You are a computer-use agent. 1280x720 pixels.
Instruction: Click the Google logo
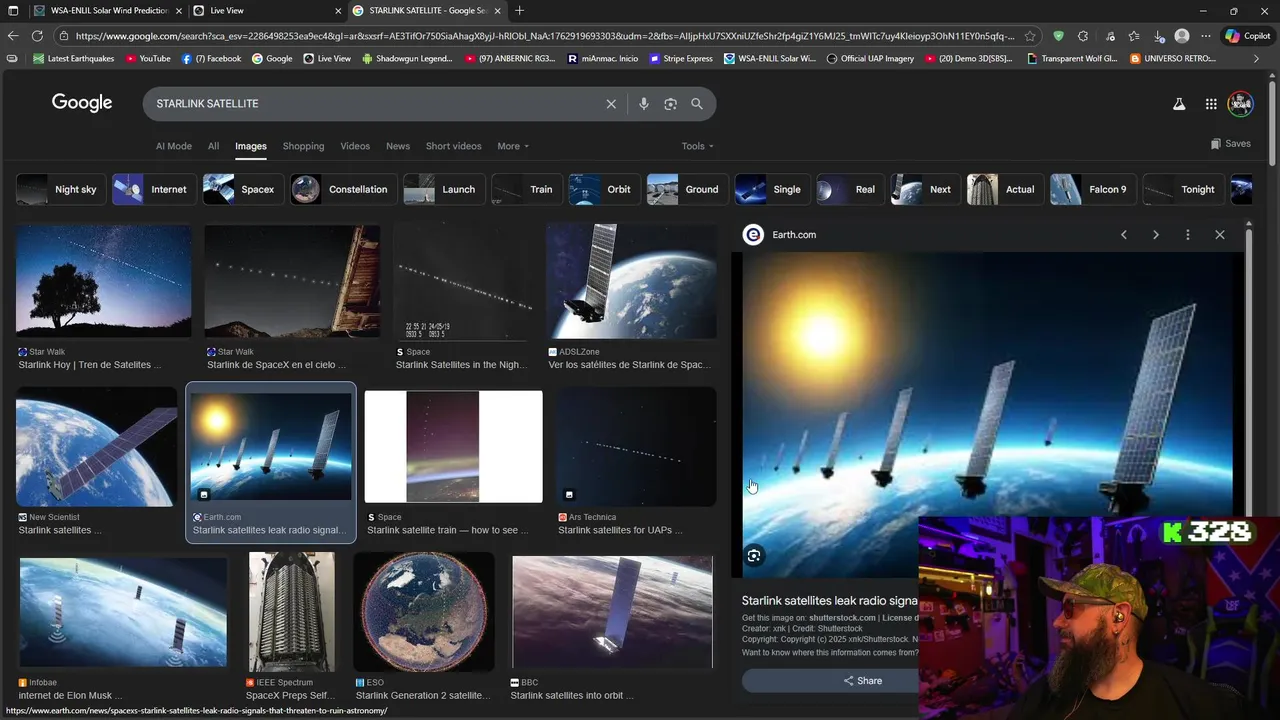82,103
